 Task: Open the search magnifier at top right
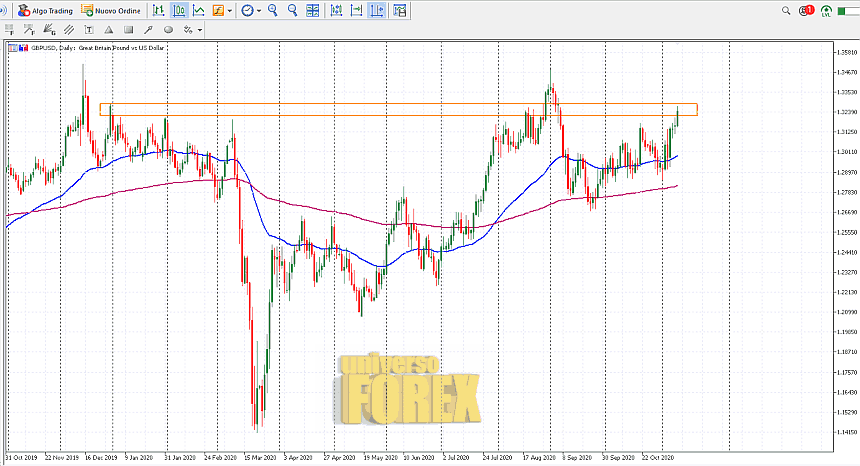[786, 10]
